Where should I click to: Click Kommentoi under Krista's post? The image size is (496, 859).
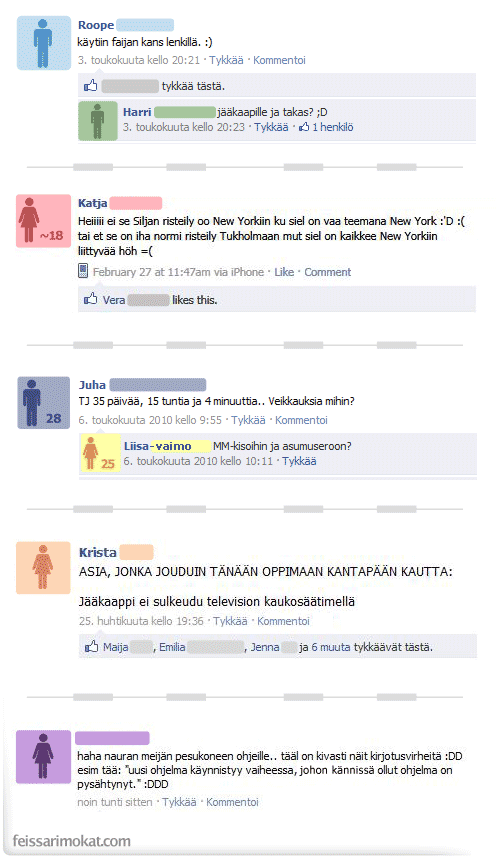pyautogui.click(x=283, y=621)
